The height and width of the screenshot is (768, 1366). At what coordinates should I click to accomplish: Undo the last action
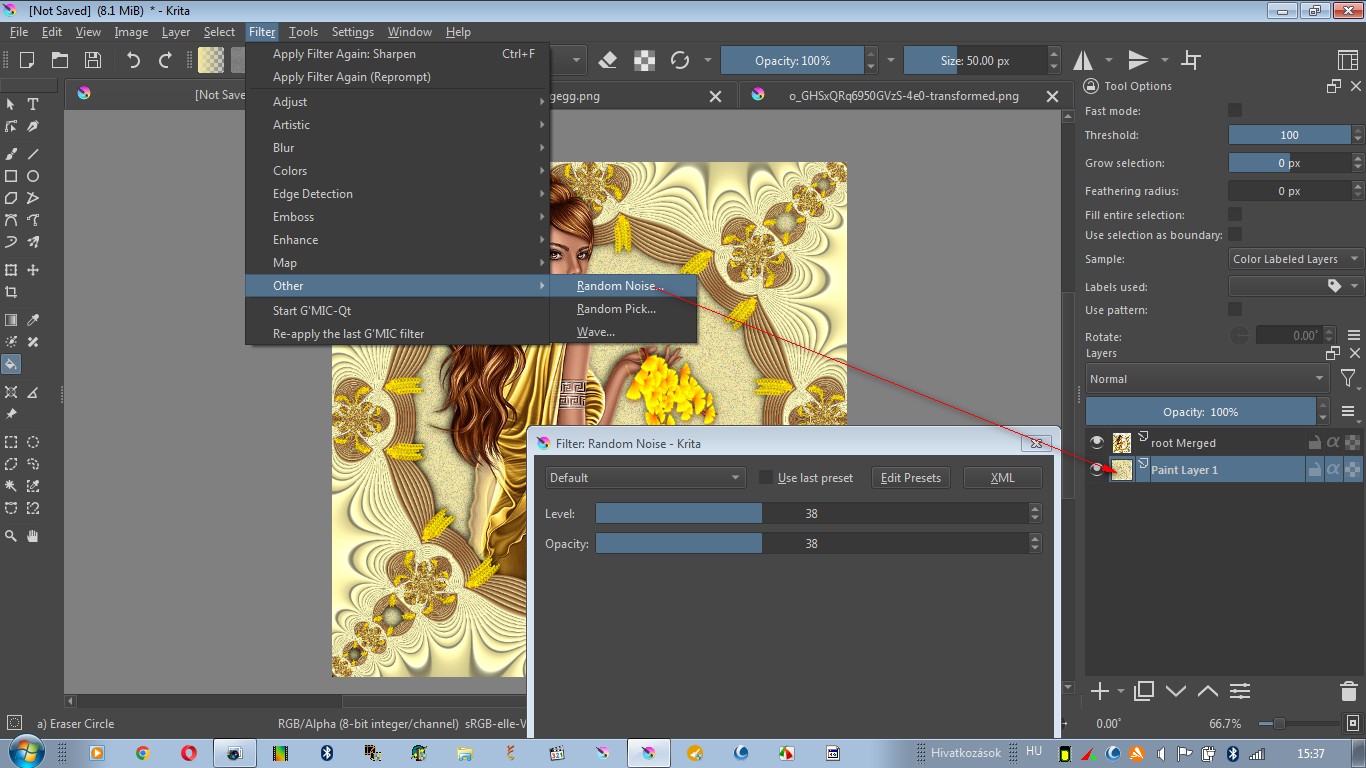click(x=133, y=60)
